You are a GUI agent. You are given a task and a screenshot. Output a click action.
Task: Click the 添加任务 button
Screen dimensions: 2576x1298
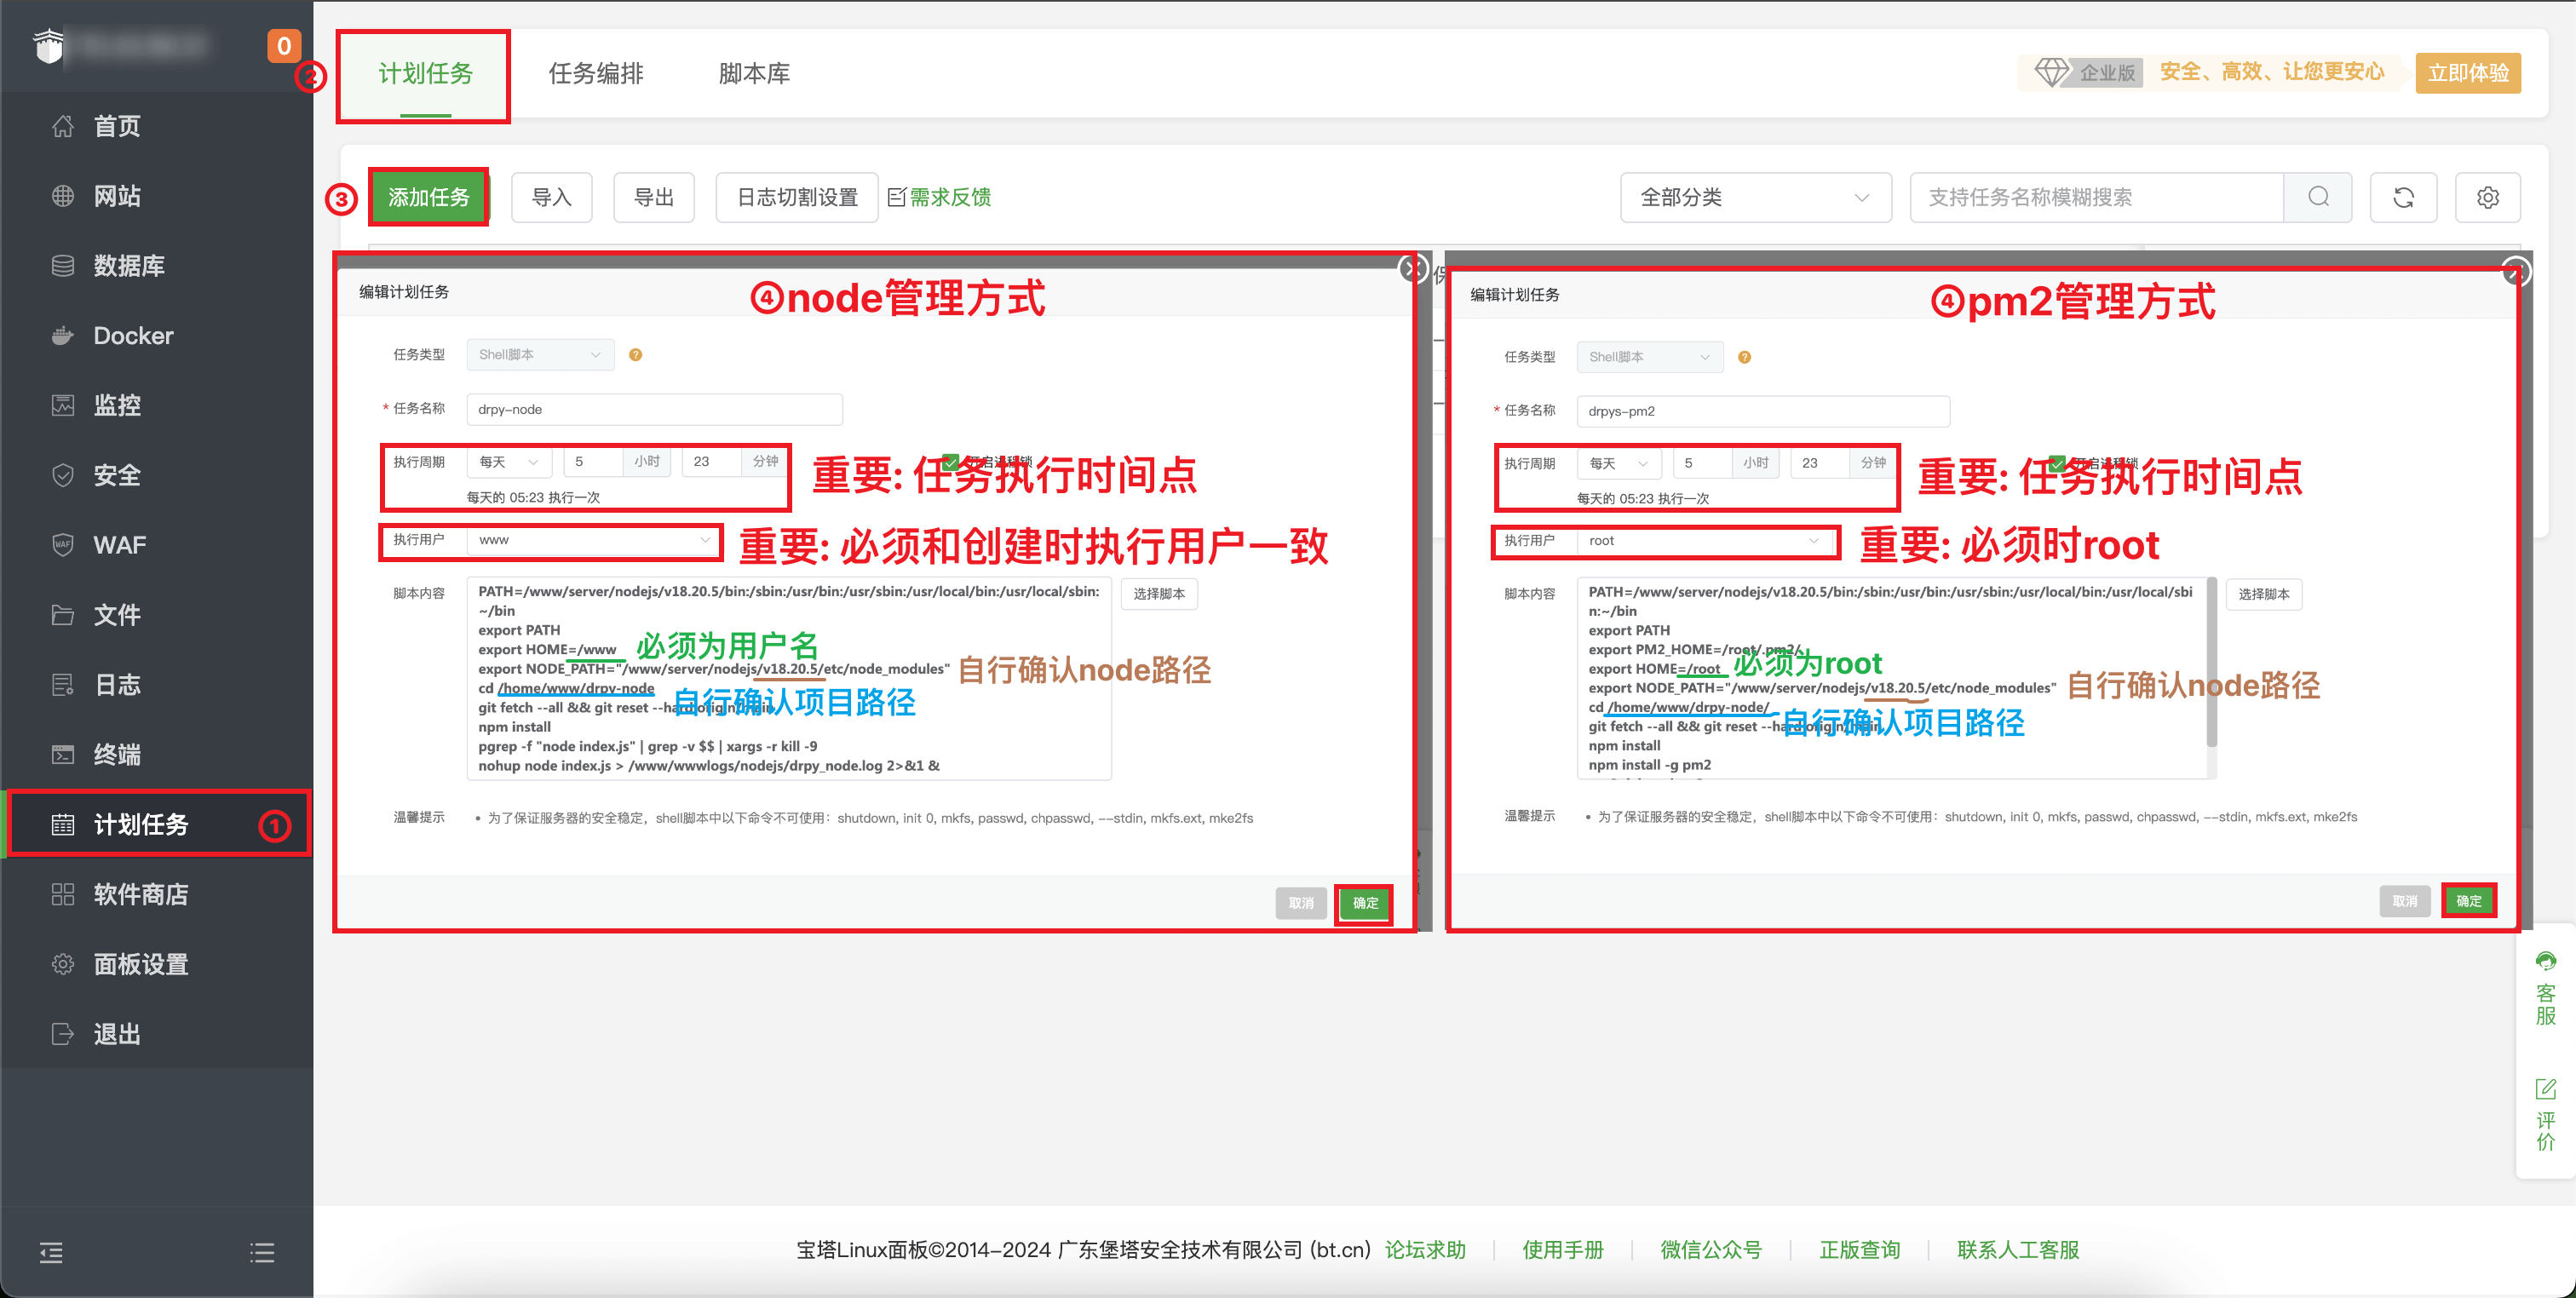(428, 197)
